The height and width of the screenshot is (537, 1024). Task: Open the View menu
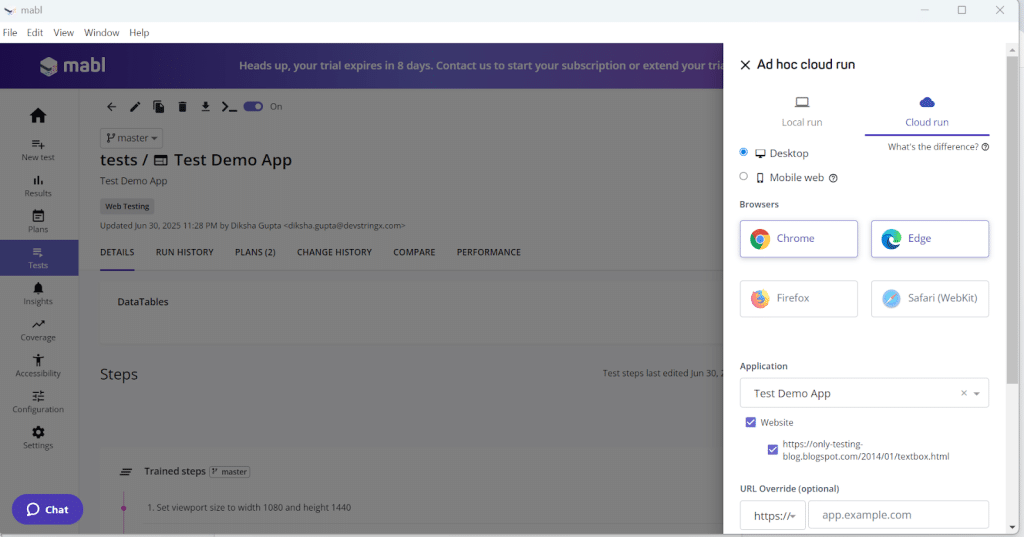click(63, 33)
